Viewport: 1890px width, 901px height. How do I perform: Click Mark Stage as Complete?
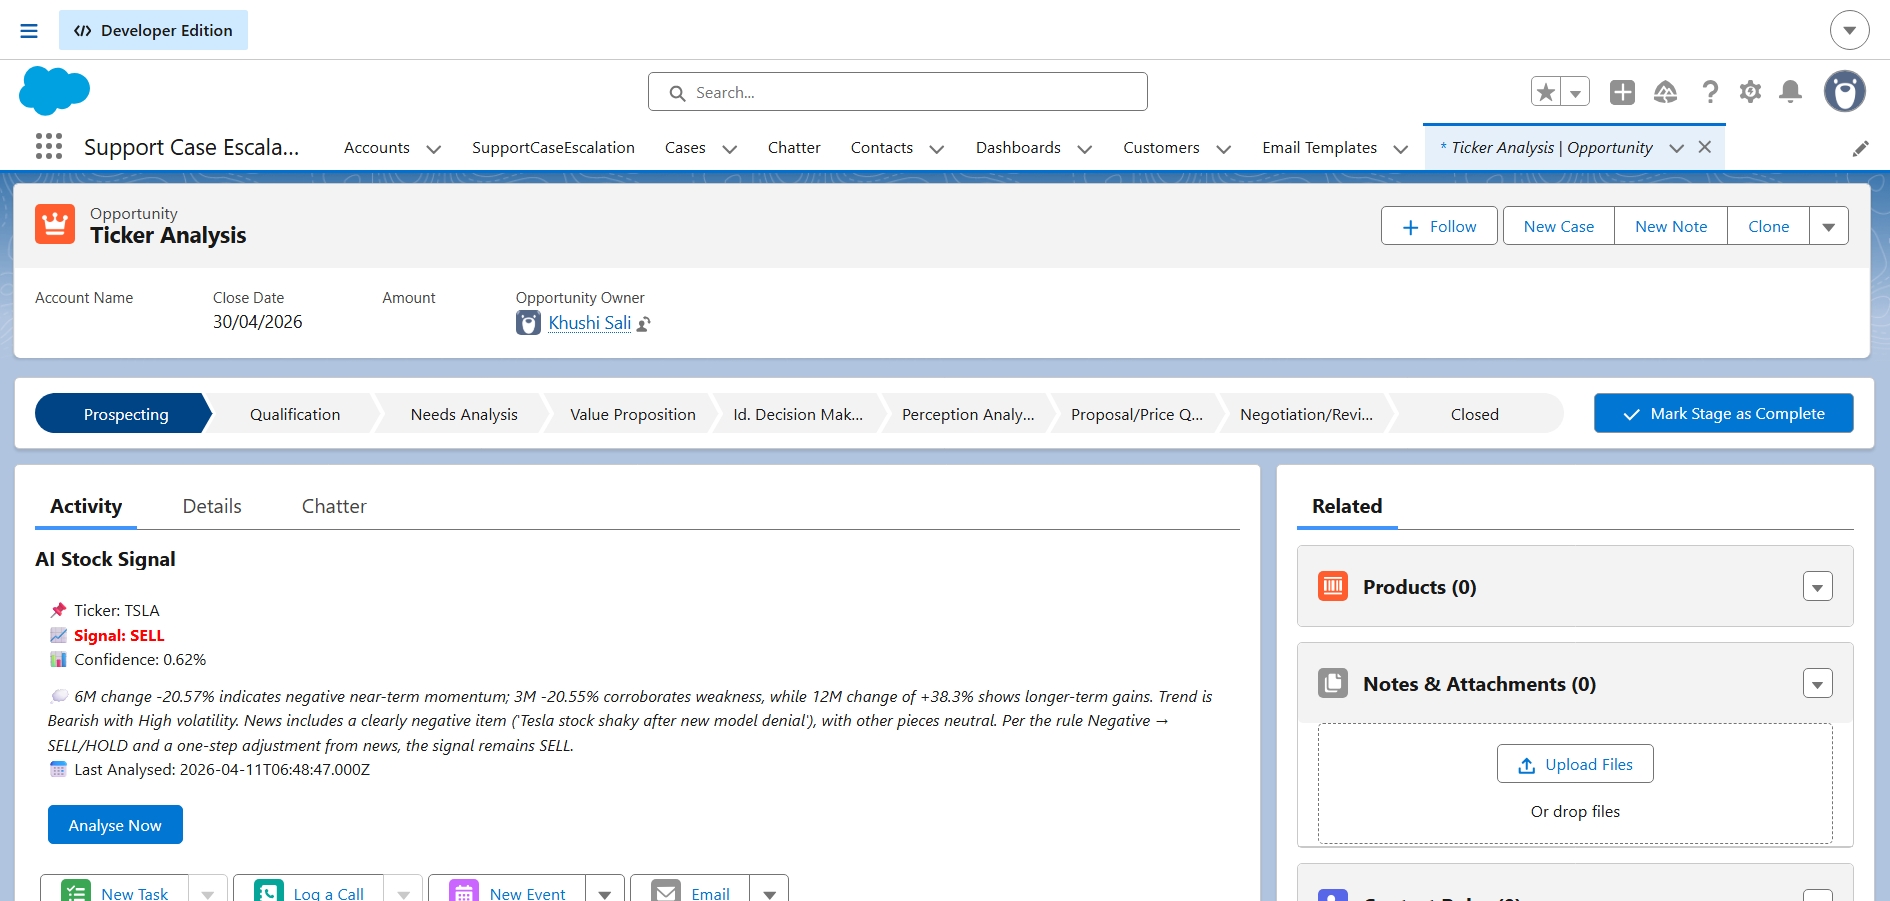tap(1723, 413)
